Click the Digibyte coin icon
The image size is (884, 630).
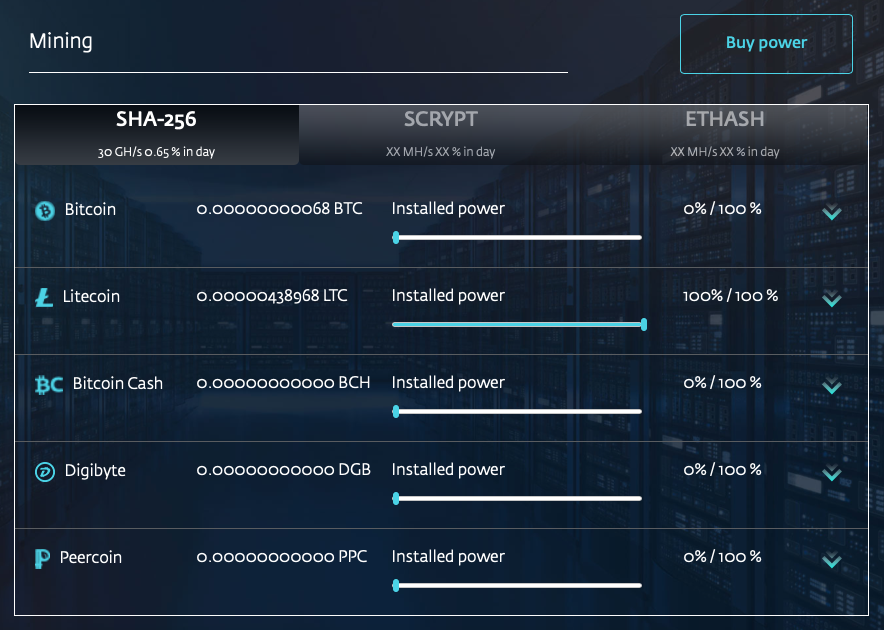pos(44,472)
